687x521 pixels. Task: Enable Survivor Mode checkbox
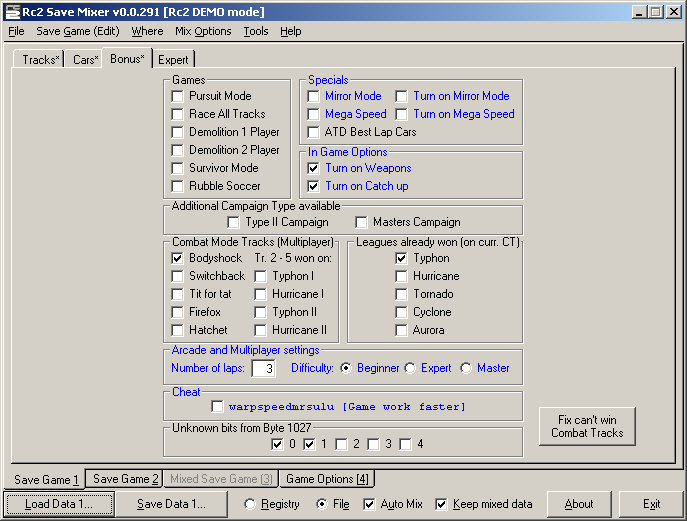(177, 168)
